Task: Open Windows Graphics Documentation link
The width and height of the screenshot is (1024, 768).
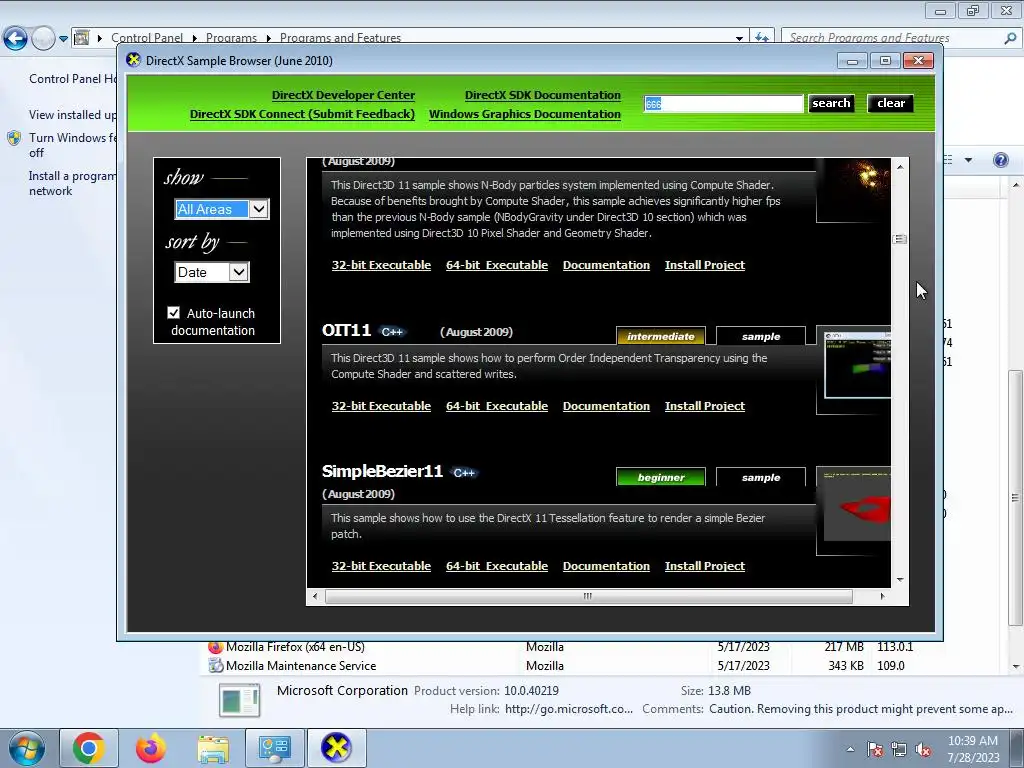Action: 525,114
